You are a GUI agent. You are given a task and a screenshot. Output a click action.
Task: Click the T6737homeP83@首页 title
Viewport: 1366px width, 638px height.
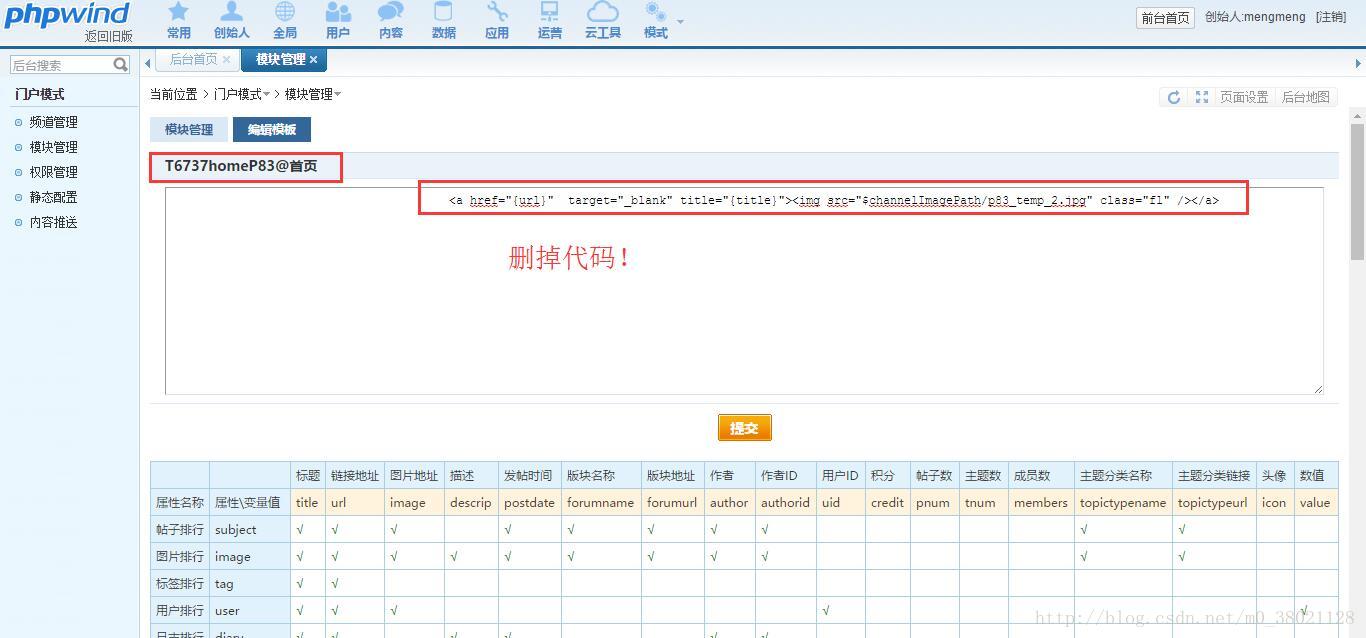(x=241, y=166)
